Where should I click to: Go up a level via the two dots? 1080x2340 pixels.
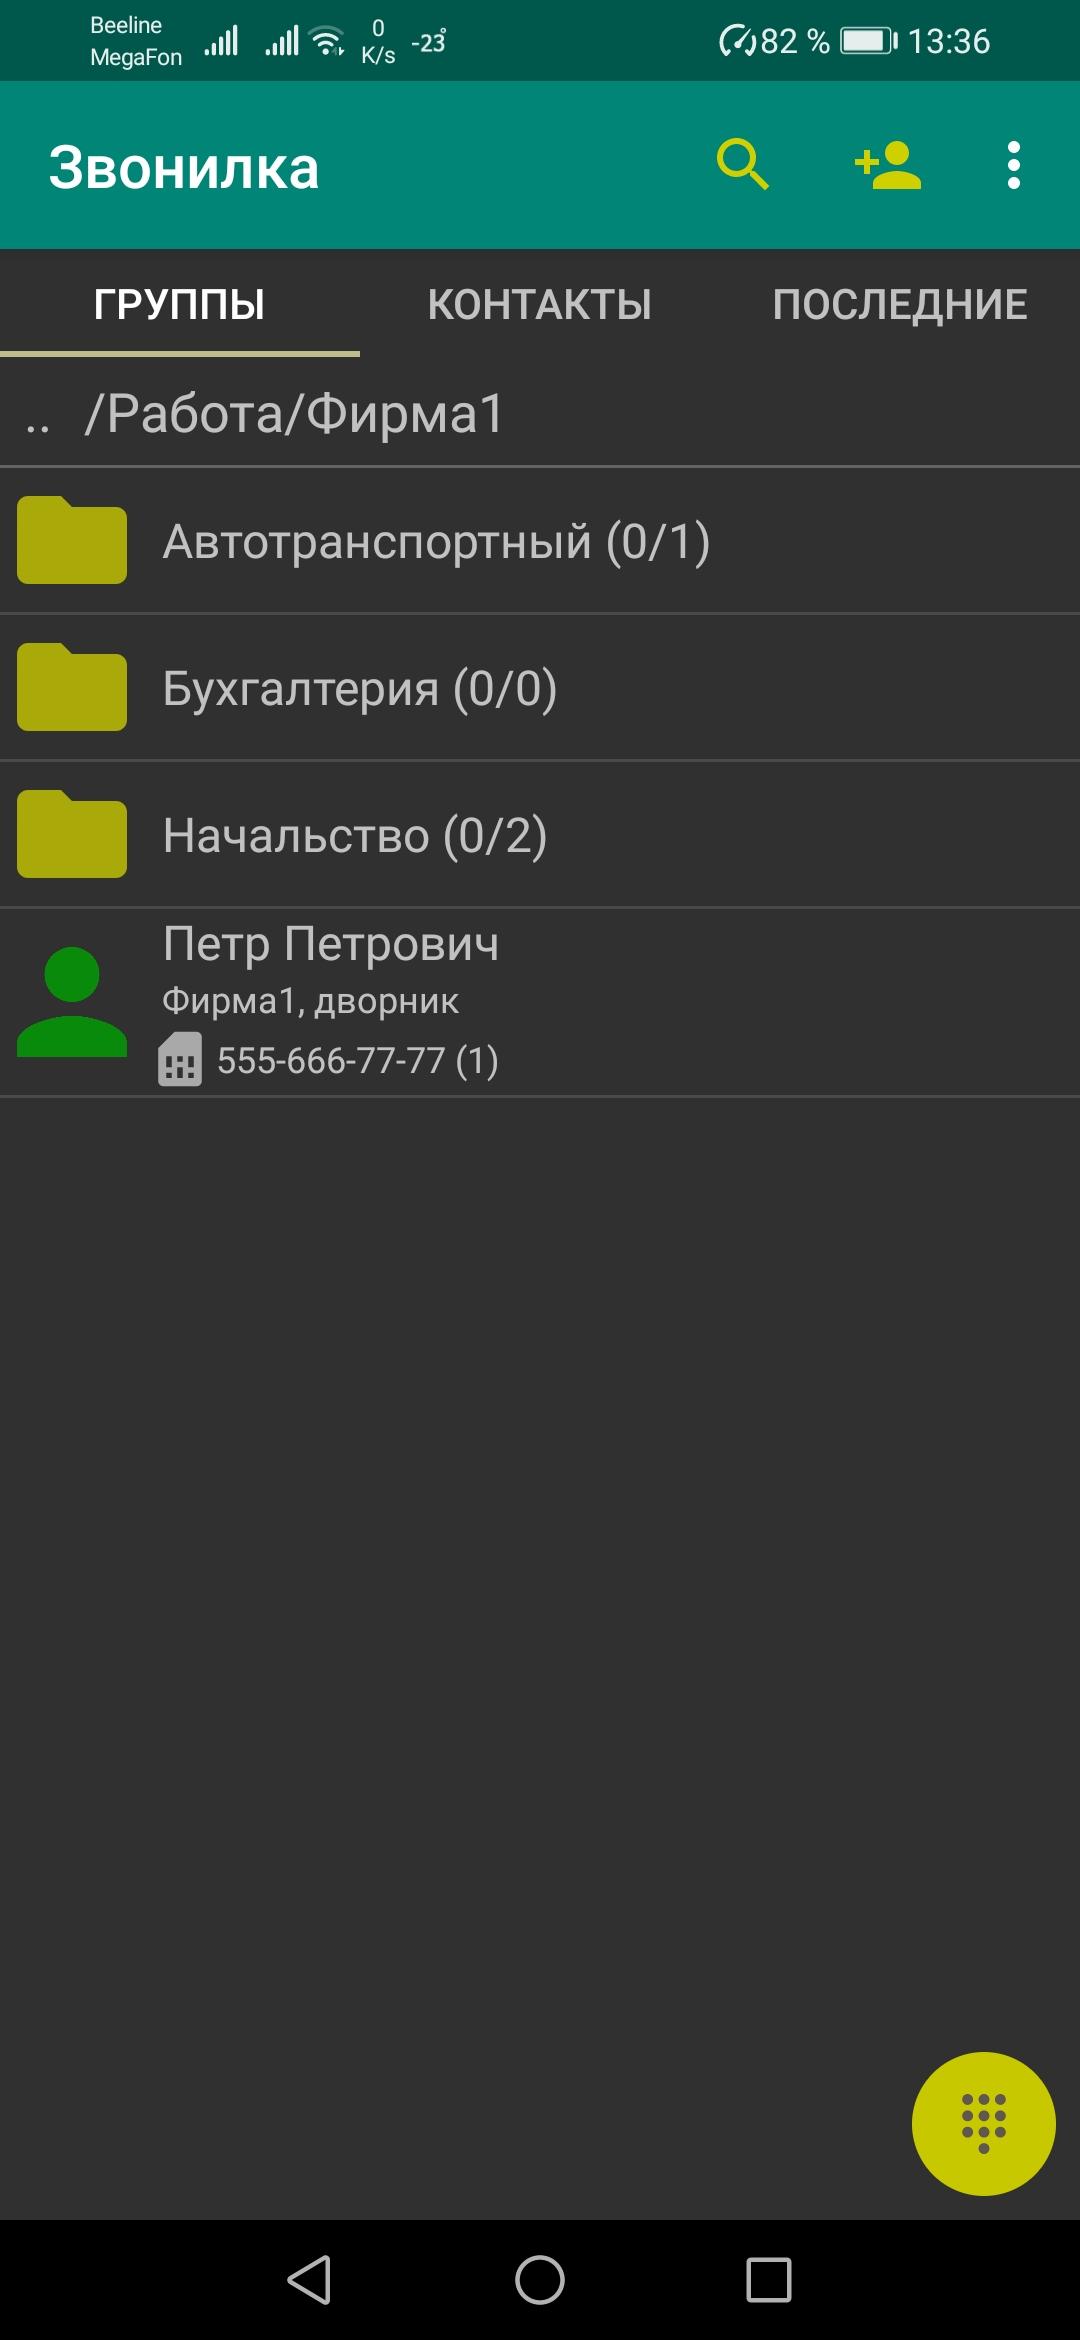coord(38,427)
